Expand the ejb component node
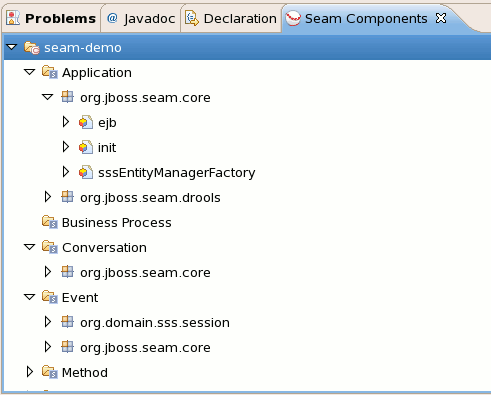Viewport: 491px width, 395px height. [x=66, y=122]
